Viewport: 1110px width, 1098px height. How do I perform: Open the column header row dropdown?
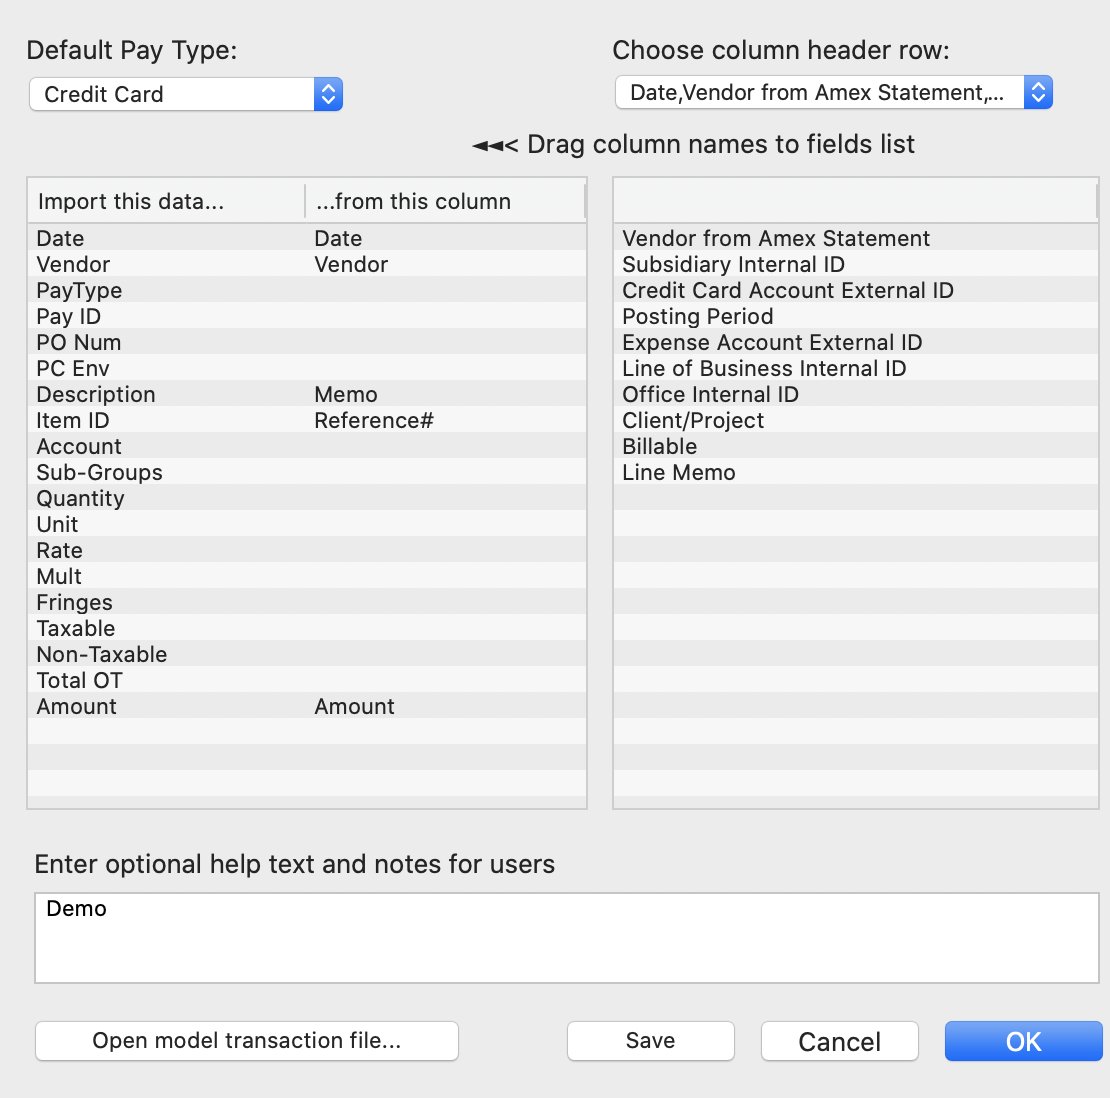pos(833,93)
